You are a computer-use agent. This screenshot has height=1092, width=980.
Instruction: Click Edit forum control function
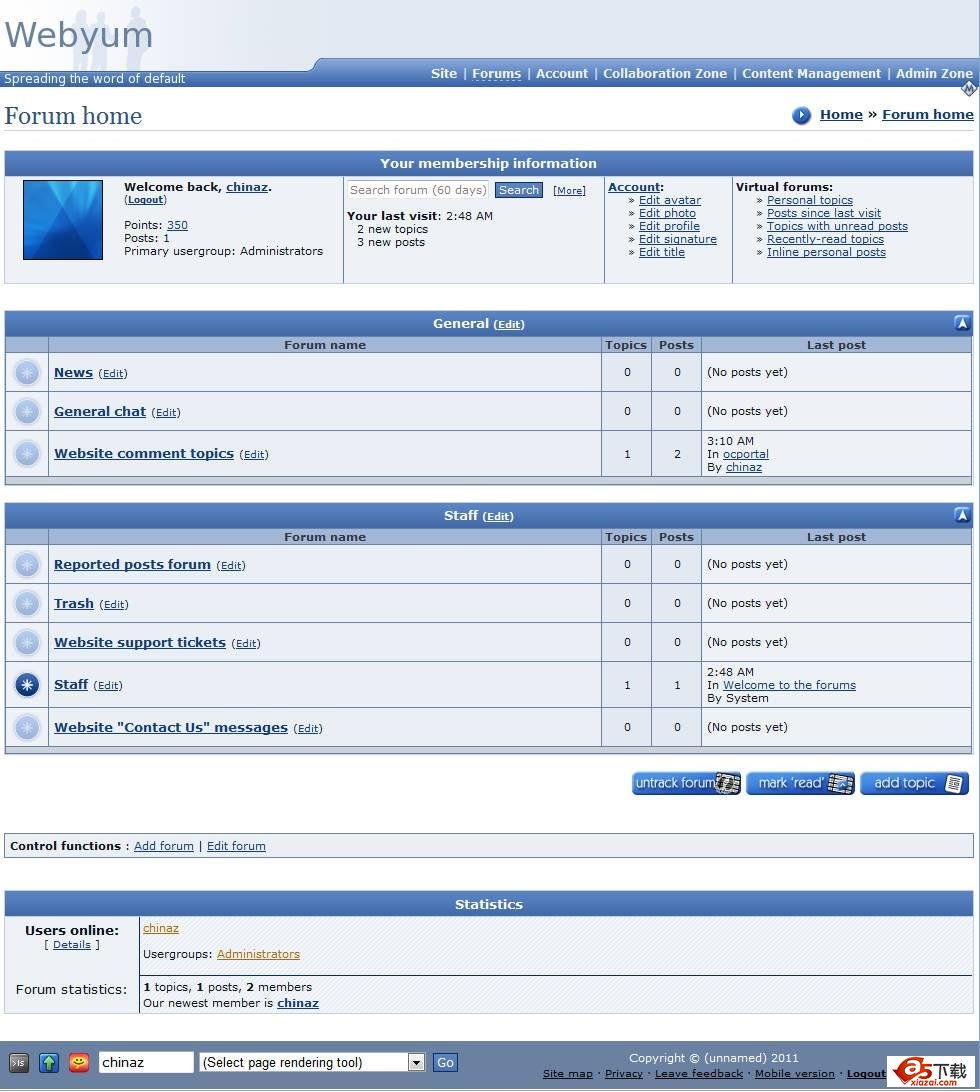click(236, 846)
